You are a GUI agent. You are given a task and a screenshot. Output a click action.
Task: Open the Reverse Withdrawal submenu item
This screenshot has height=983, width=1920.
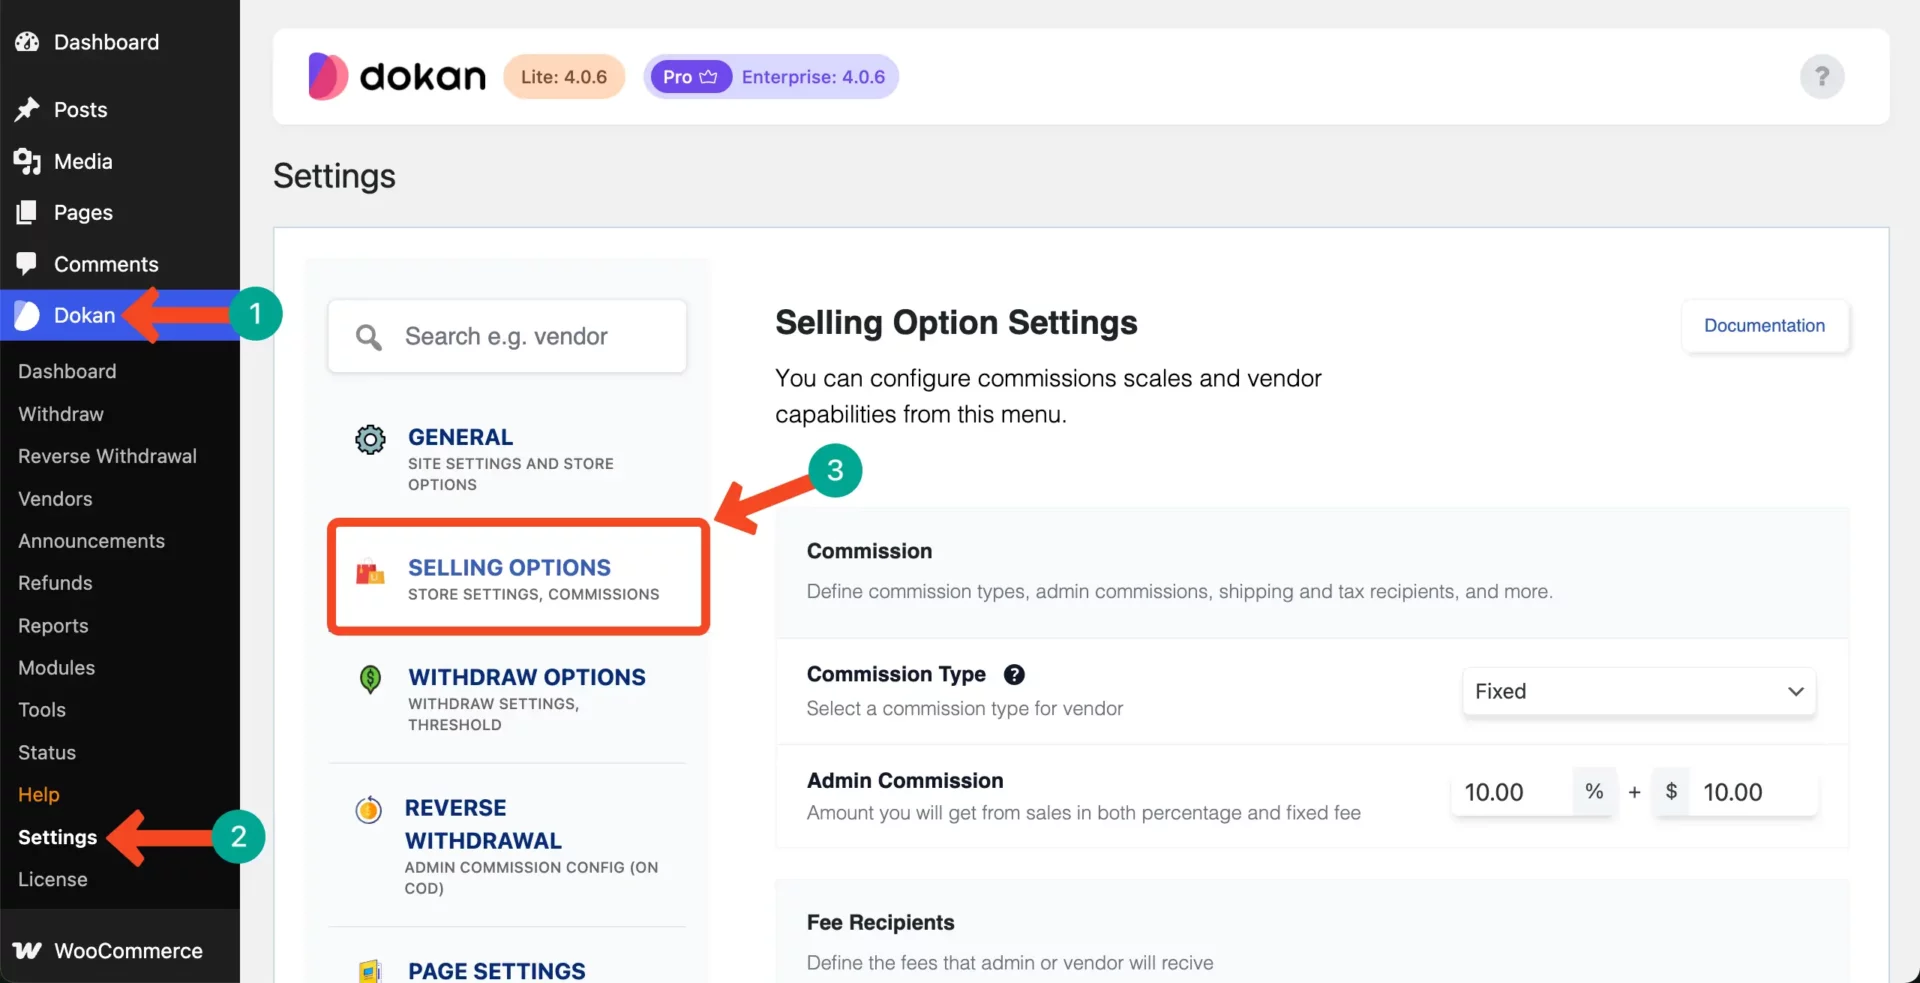pos(107,456)
